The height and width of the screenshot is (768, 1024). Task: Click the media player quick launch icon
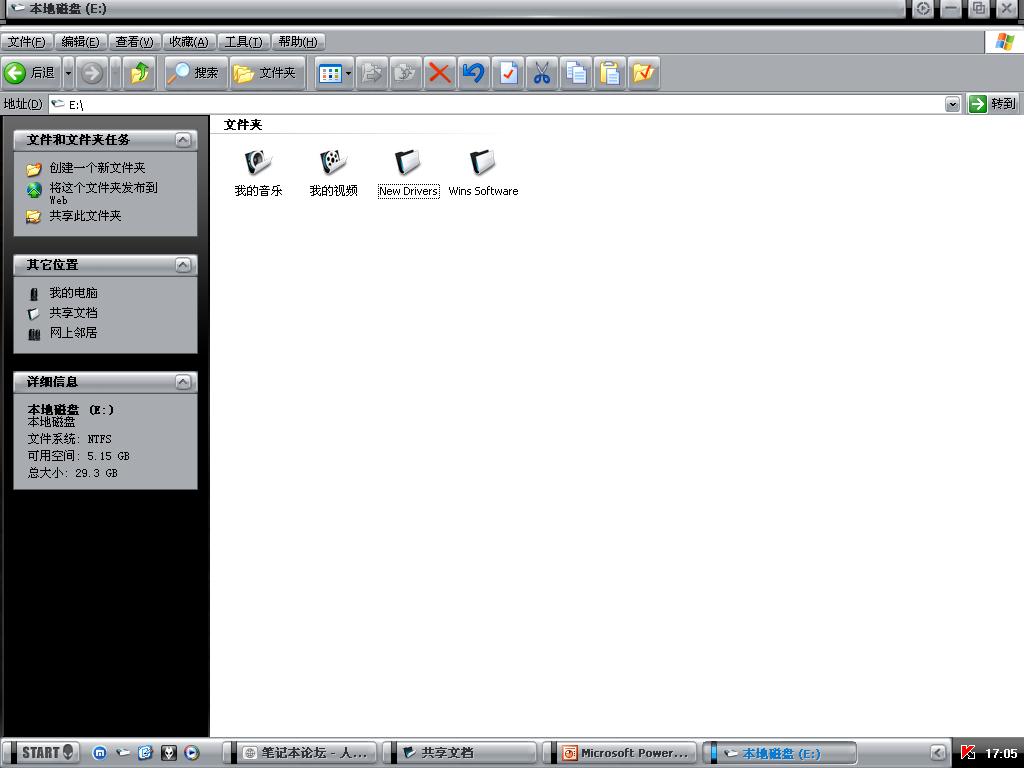[x=191, y=753]
